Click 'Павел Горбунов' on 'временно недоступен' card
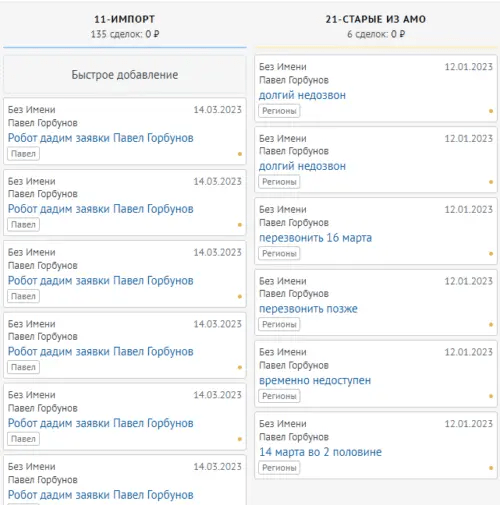500x505 pixels. tap(294, 365)
